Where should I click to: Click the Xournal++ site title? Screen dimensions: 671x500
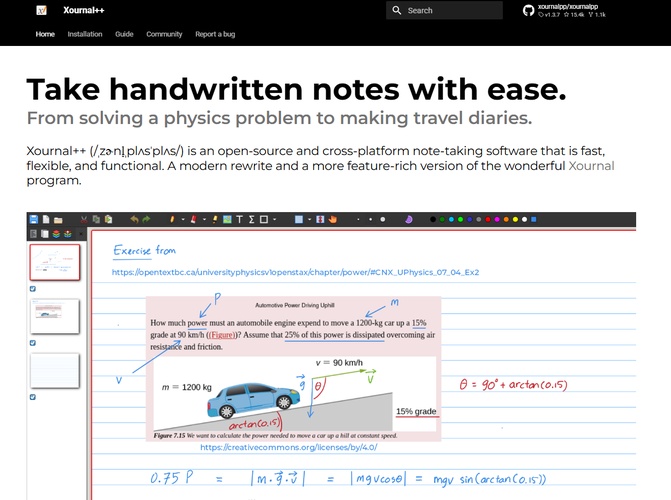pyautogui.click(x=84, y=10)
